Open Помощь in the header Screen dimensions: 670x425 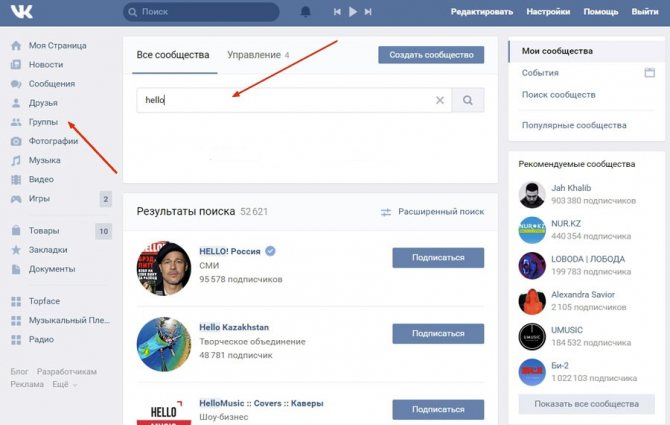tap(601, 12)
